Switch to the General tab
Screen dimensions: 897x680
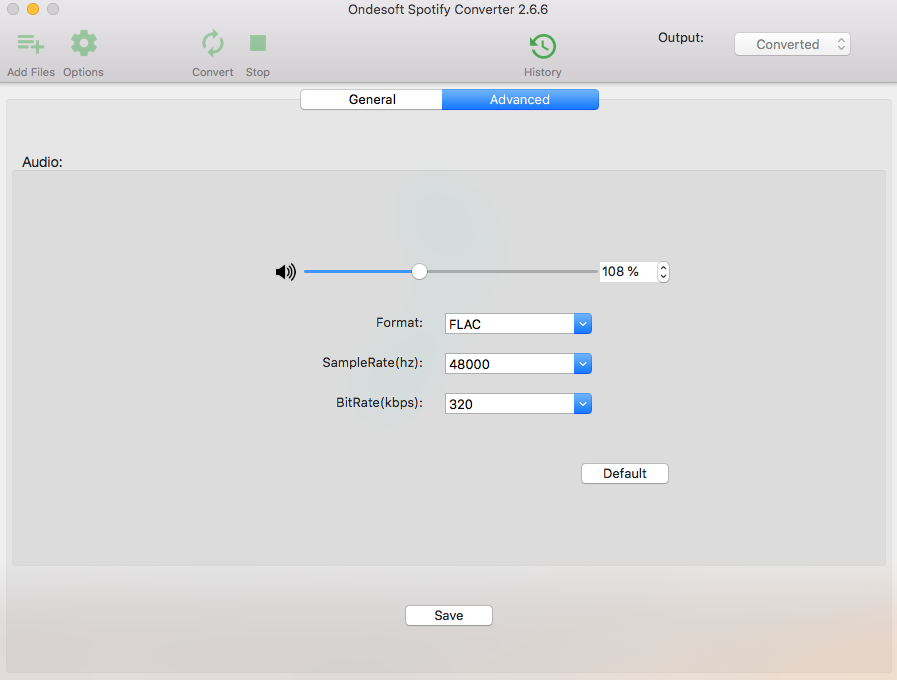372,100
